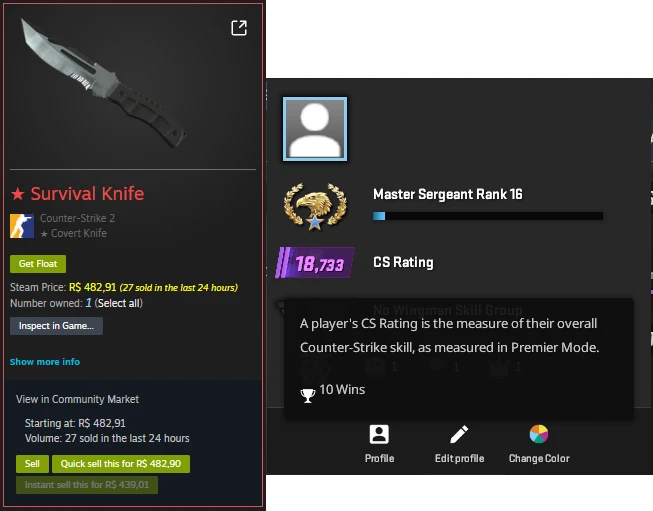The image size is (653, 511).
Task: Click the purple 18,733 CS Rating badge
Action: [315, 263]
